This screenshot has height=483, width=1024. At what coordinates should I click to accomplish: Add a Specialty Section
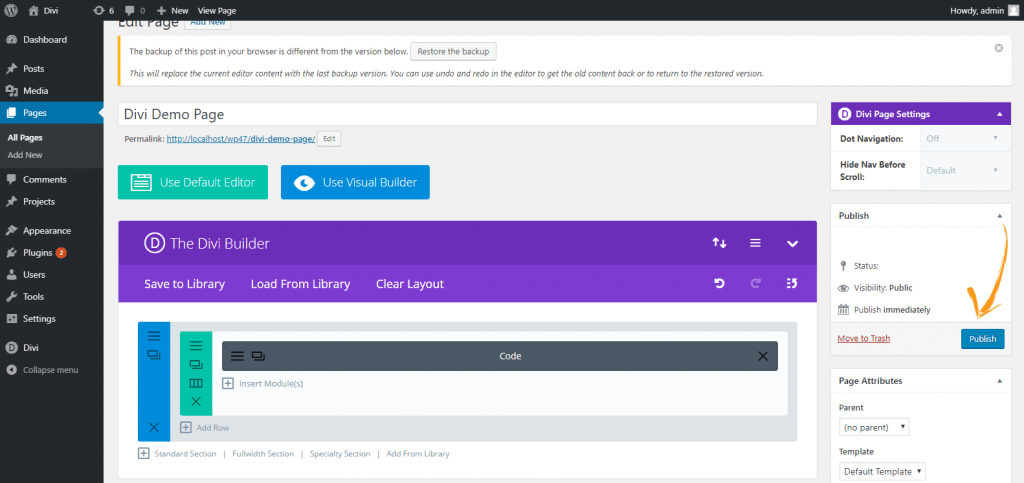[340, 454]
